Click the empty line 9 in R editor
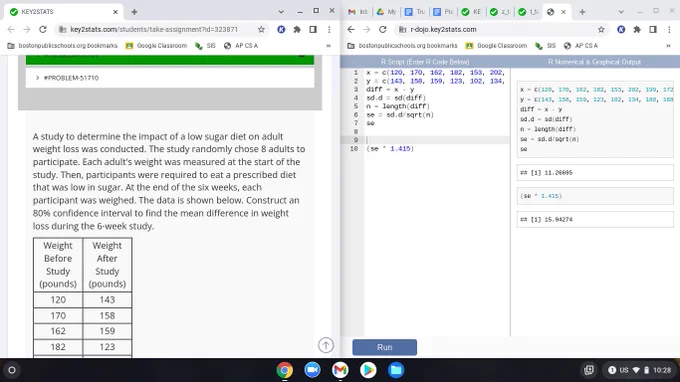 (x=438, y=140)
